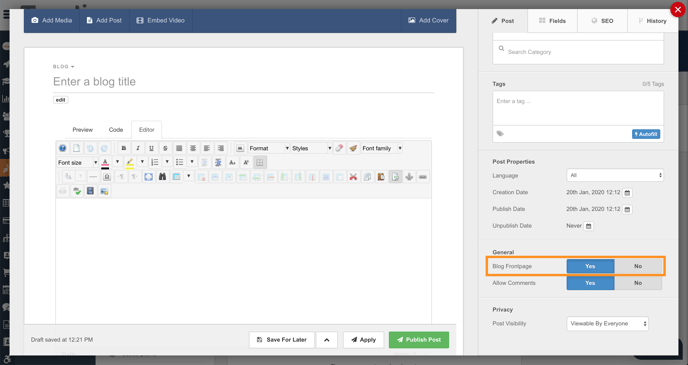Click the insert table icon
Viewport: 688px width, 365px height.
click(x=176, y=177)
